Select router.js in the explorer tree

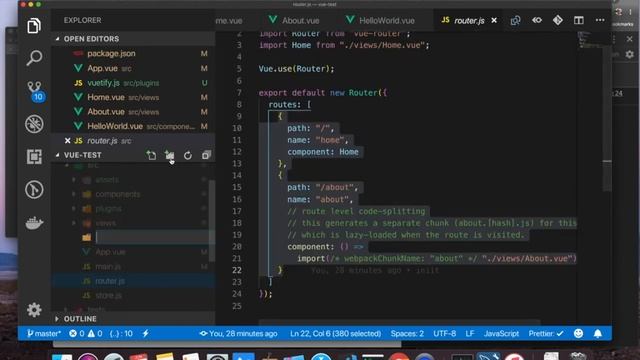tap(133, 281)
